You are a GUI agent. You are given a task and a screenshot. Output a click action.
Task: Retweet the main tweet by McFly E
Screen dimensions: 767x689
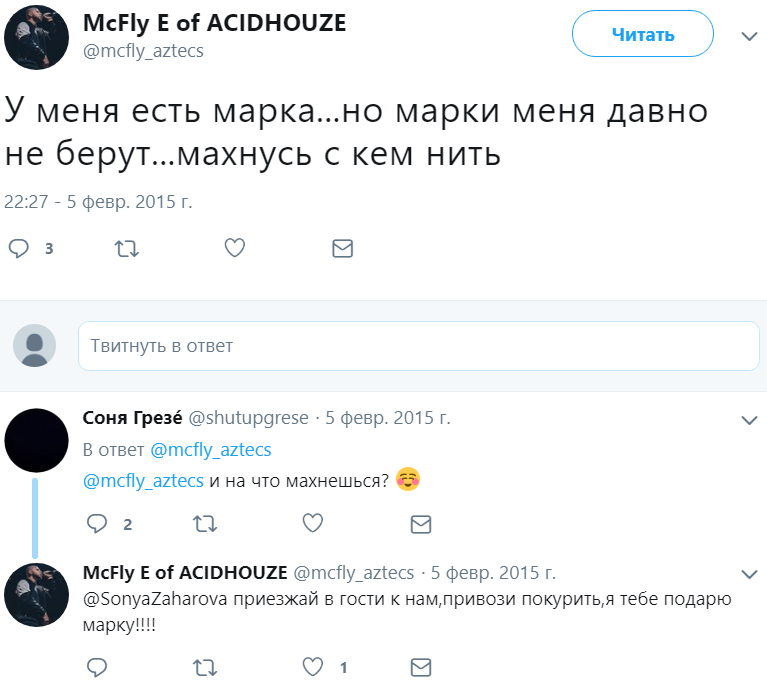click(127, 248)
